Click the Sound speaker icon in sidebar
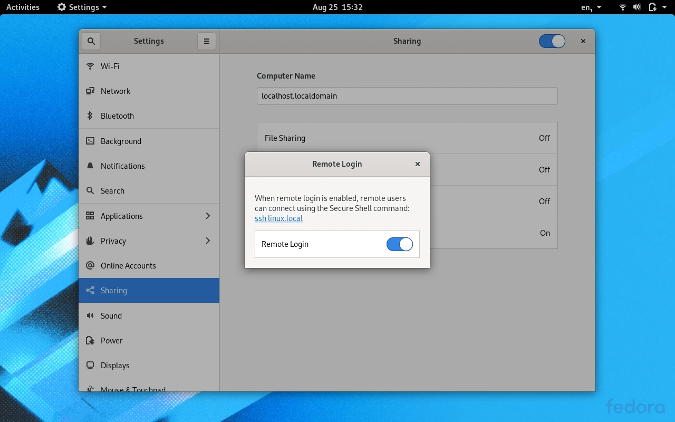Screen dimensions: 675x422 click(90, 316)
